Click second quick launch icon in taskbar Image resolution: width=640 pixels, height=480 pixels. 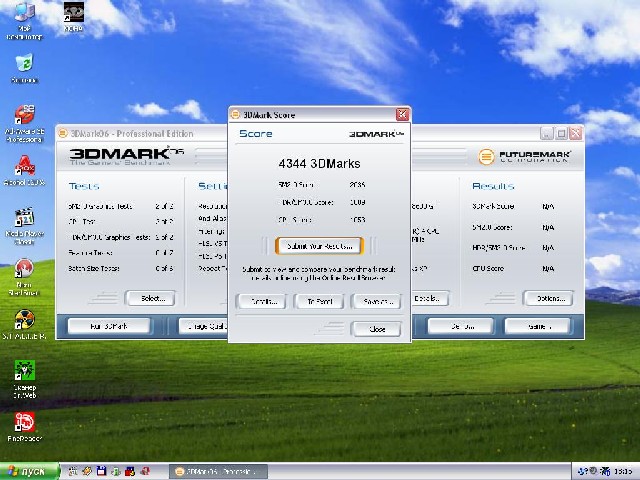click(x=87, y=471)
